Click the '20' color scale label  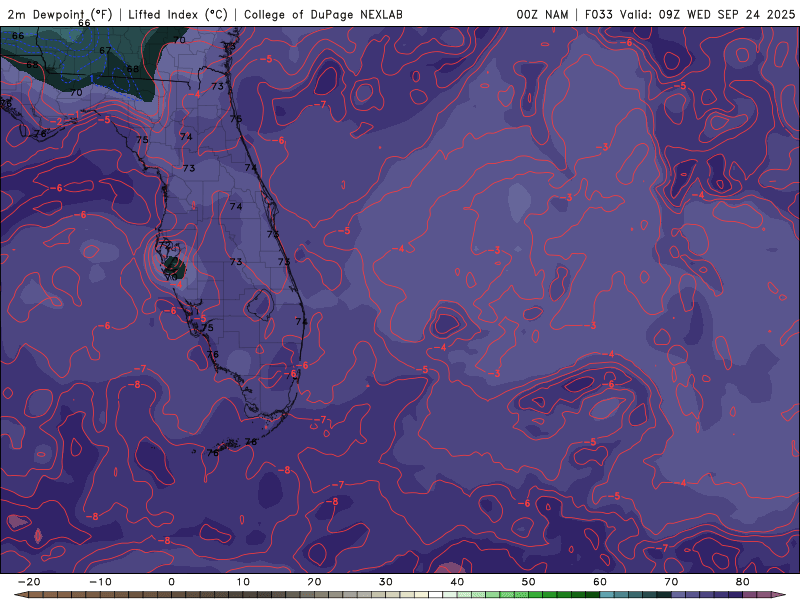pyautogui.click(x=314, y=582)
